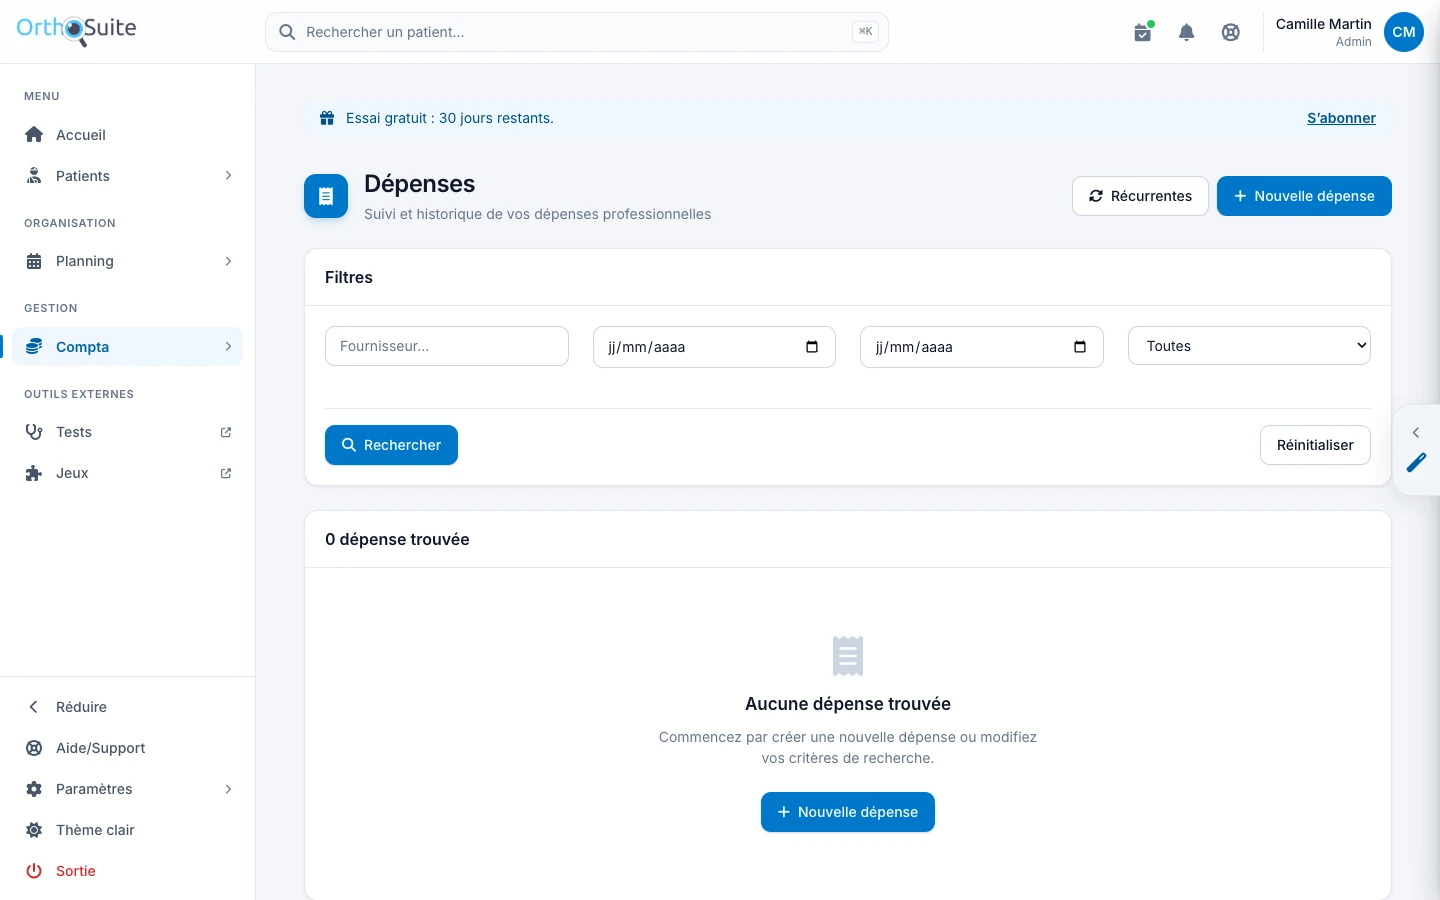The height and width of the screenshot is (900, 1440).
Task: Click the Dépenses receipt icon
Action: (326, 196)
